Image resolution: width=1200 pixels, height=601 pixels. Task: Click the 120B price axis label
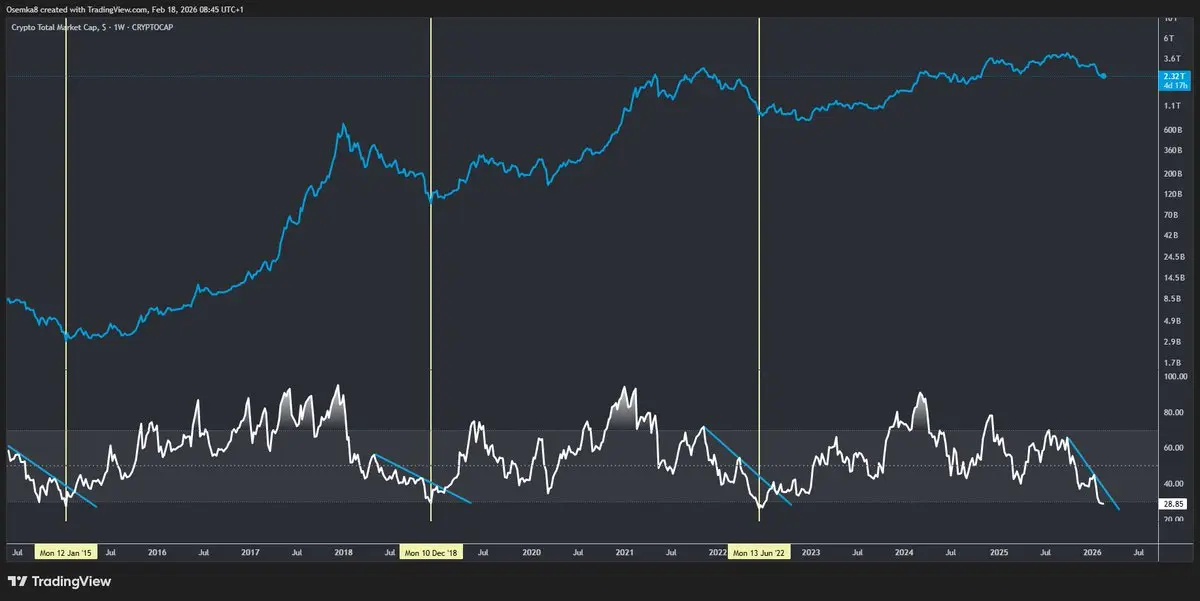click(1171, 193)
